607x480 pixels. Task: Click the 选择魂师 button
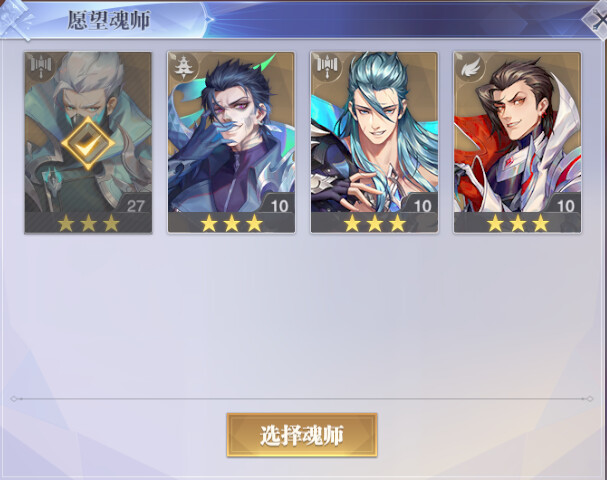click(302, 435)
